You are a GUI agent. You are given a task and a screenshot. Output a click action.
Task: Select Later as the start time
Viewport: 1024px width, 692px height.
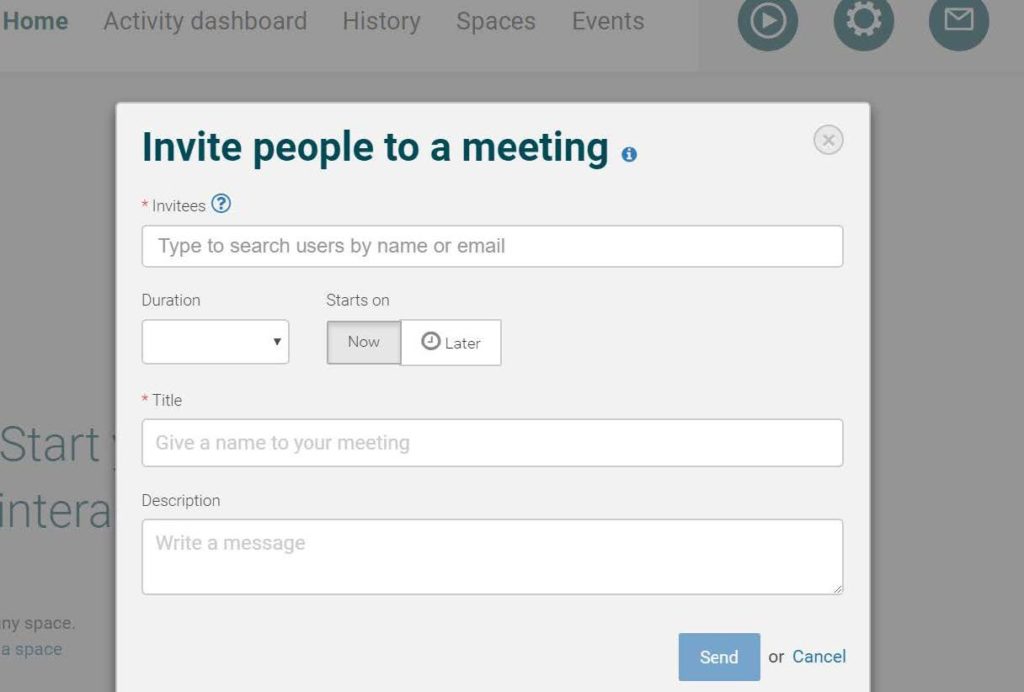tap(451, 342)
